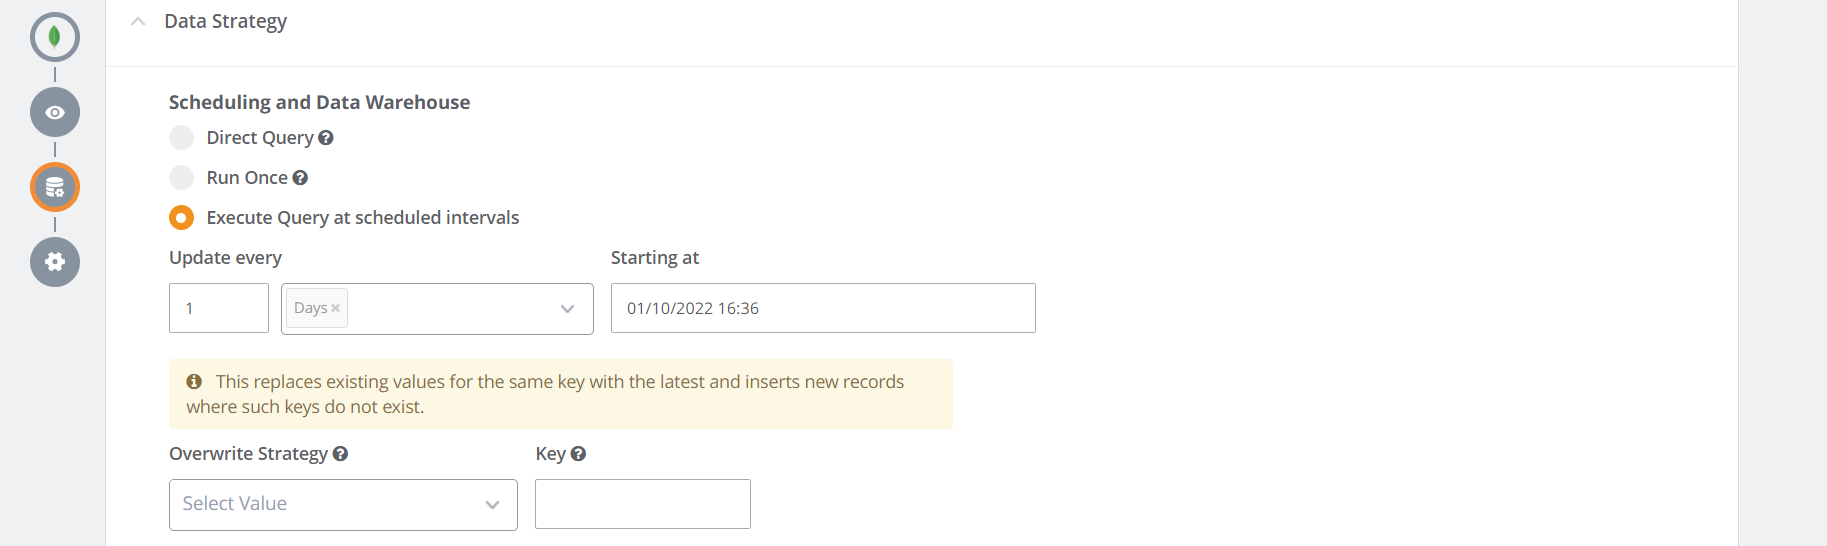This screenshot has height=546, width=1827.
Task: Click the Starting at date field
Action: 823,308
